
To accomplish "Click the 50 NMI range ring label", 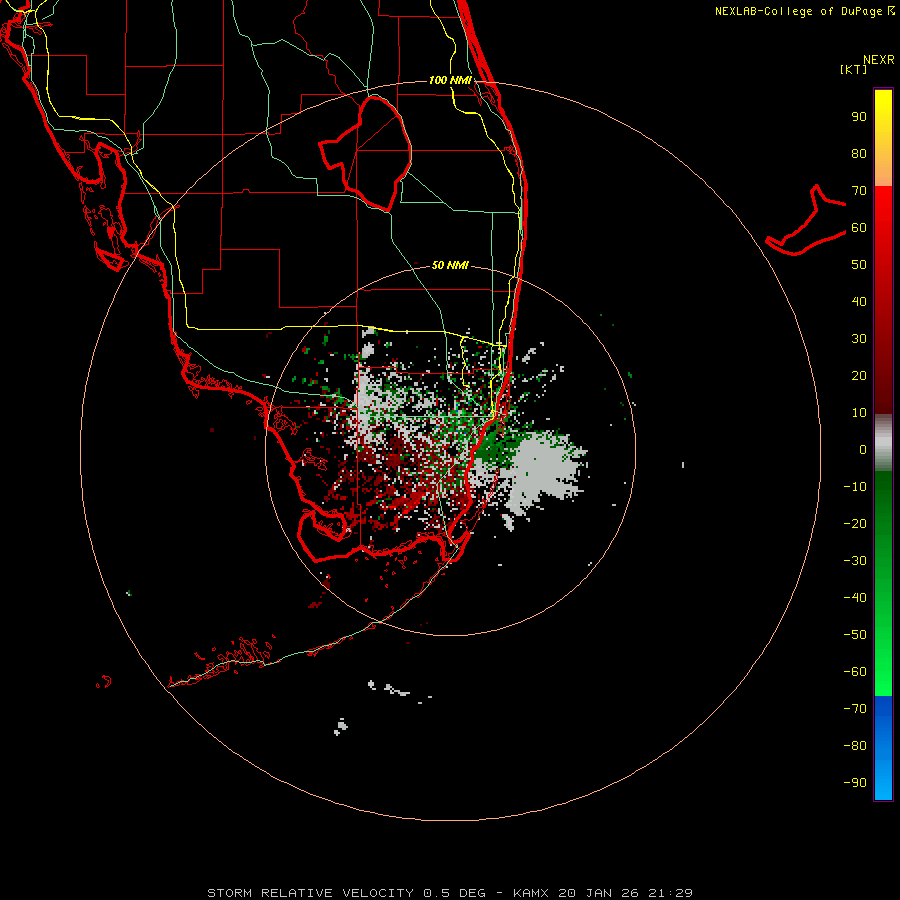I will click(x=450, y=265).
